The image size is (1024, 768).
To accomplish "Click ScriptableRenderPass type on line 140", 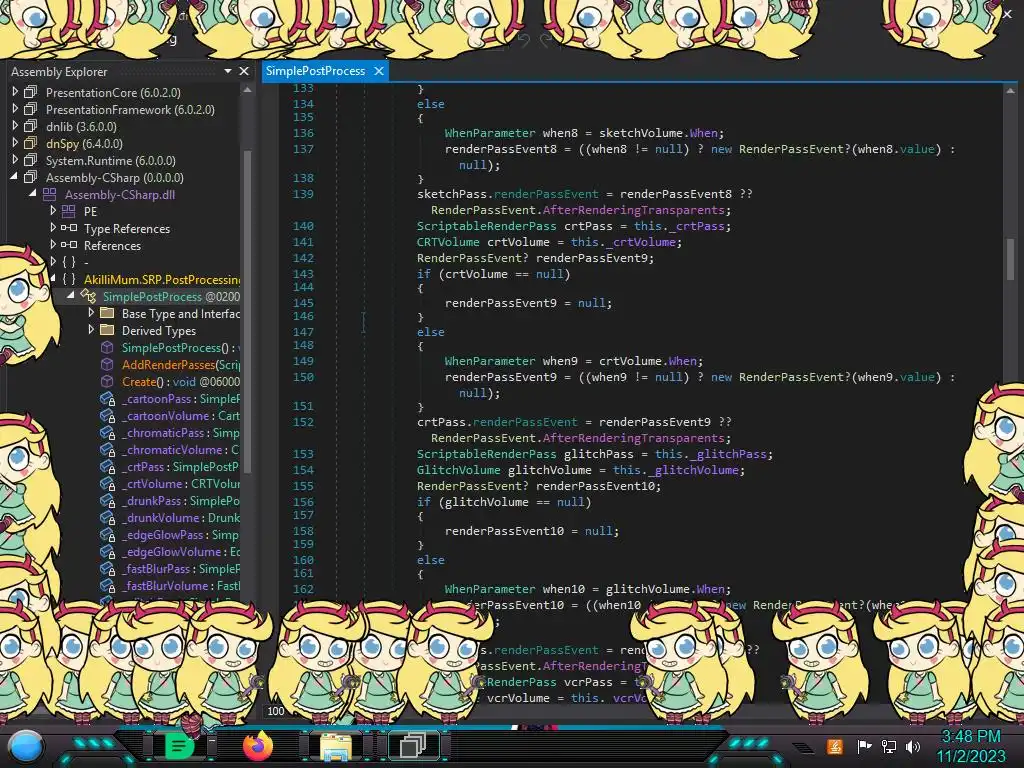I will click(x=487, y=226).
